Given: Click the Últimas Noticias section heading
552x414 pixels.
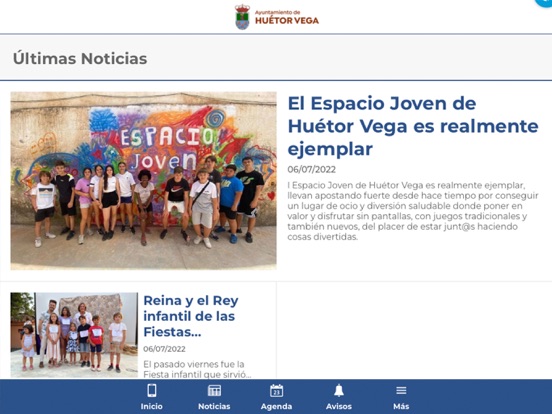Looking at the screenshot, I should tap(80, 58).
